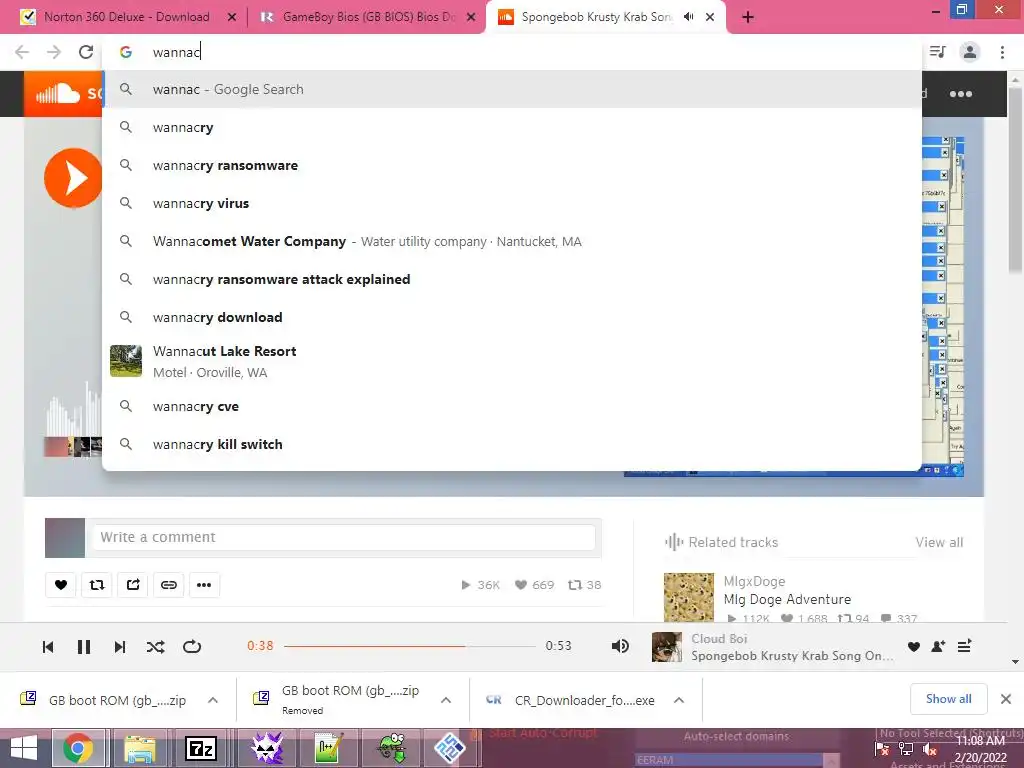Click View all related tracks

(x=938, y=542)
